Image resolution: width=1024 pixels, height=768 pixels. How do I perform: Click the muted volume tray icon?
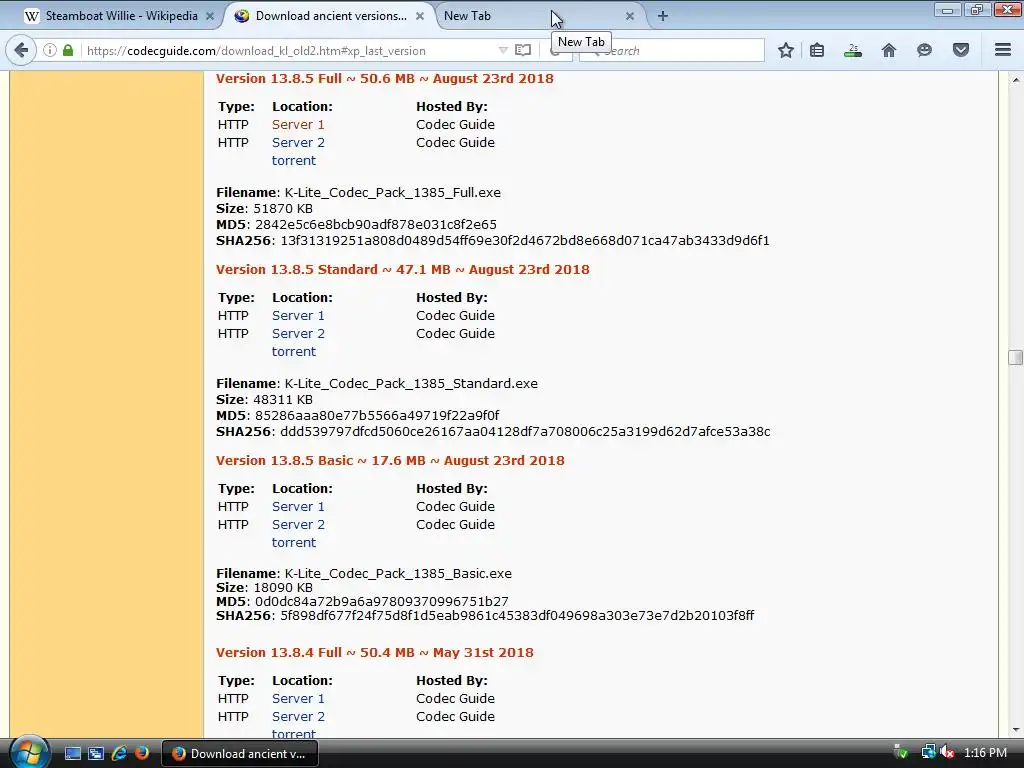pyautogui.click(x=947, y=753)
